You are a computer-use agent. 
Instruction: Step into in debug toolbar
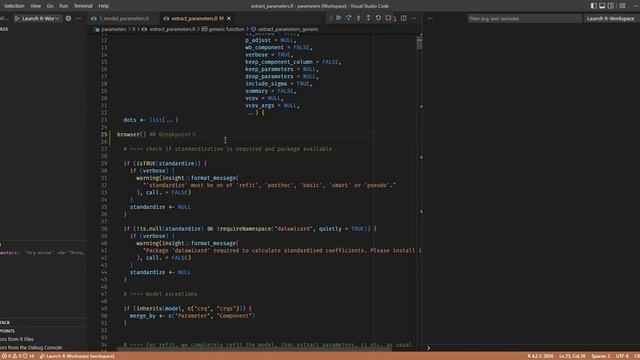click(x=358, y=18)
